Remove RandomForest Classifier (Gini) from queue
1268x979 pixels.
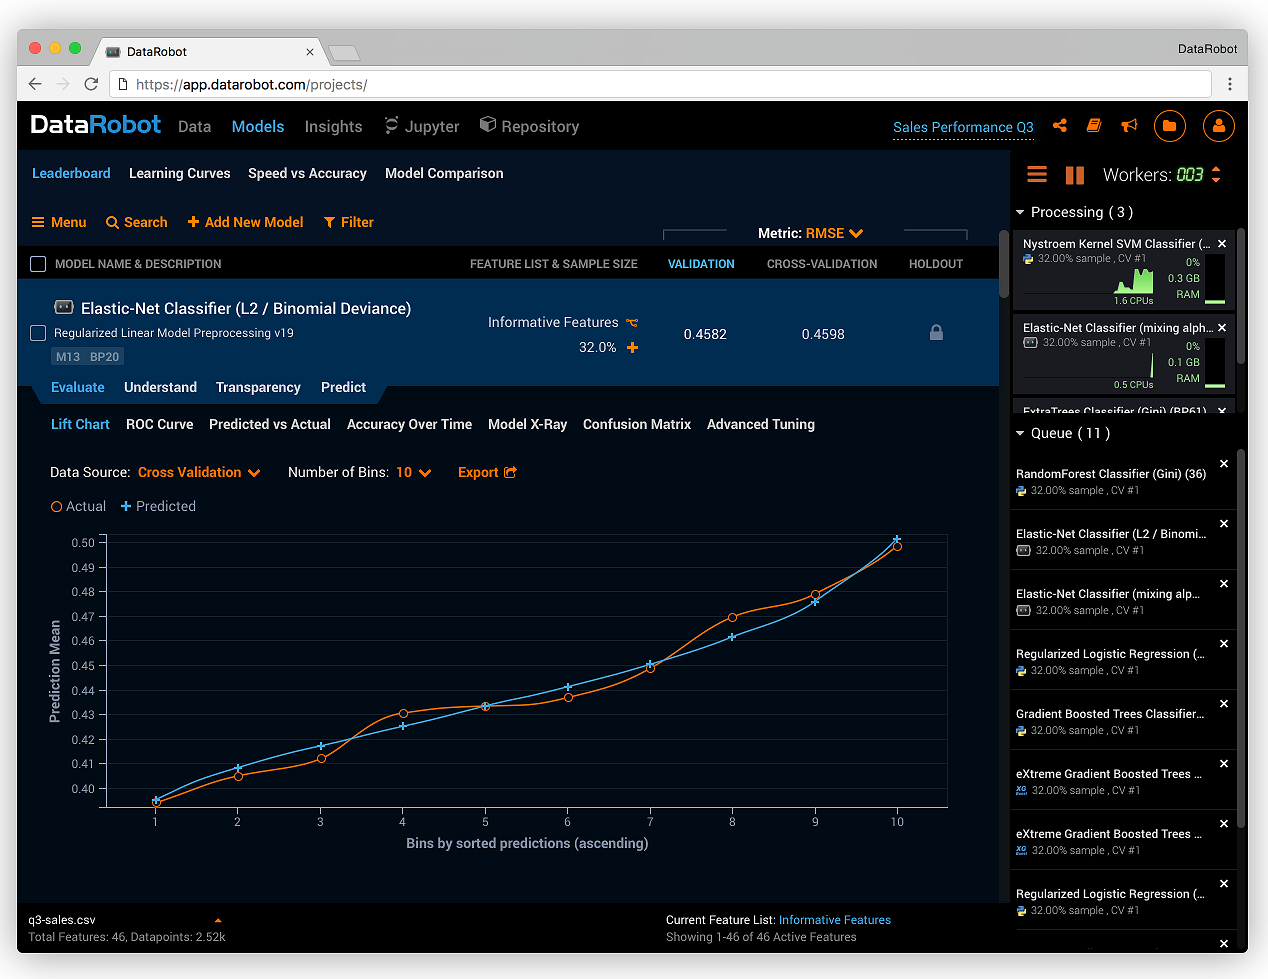[x=1224, y=464]
